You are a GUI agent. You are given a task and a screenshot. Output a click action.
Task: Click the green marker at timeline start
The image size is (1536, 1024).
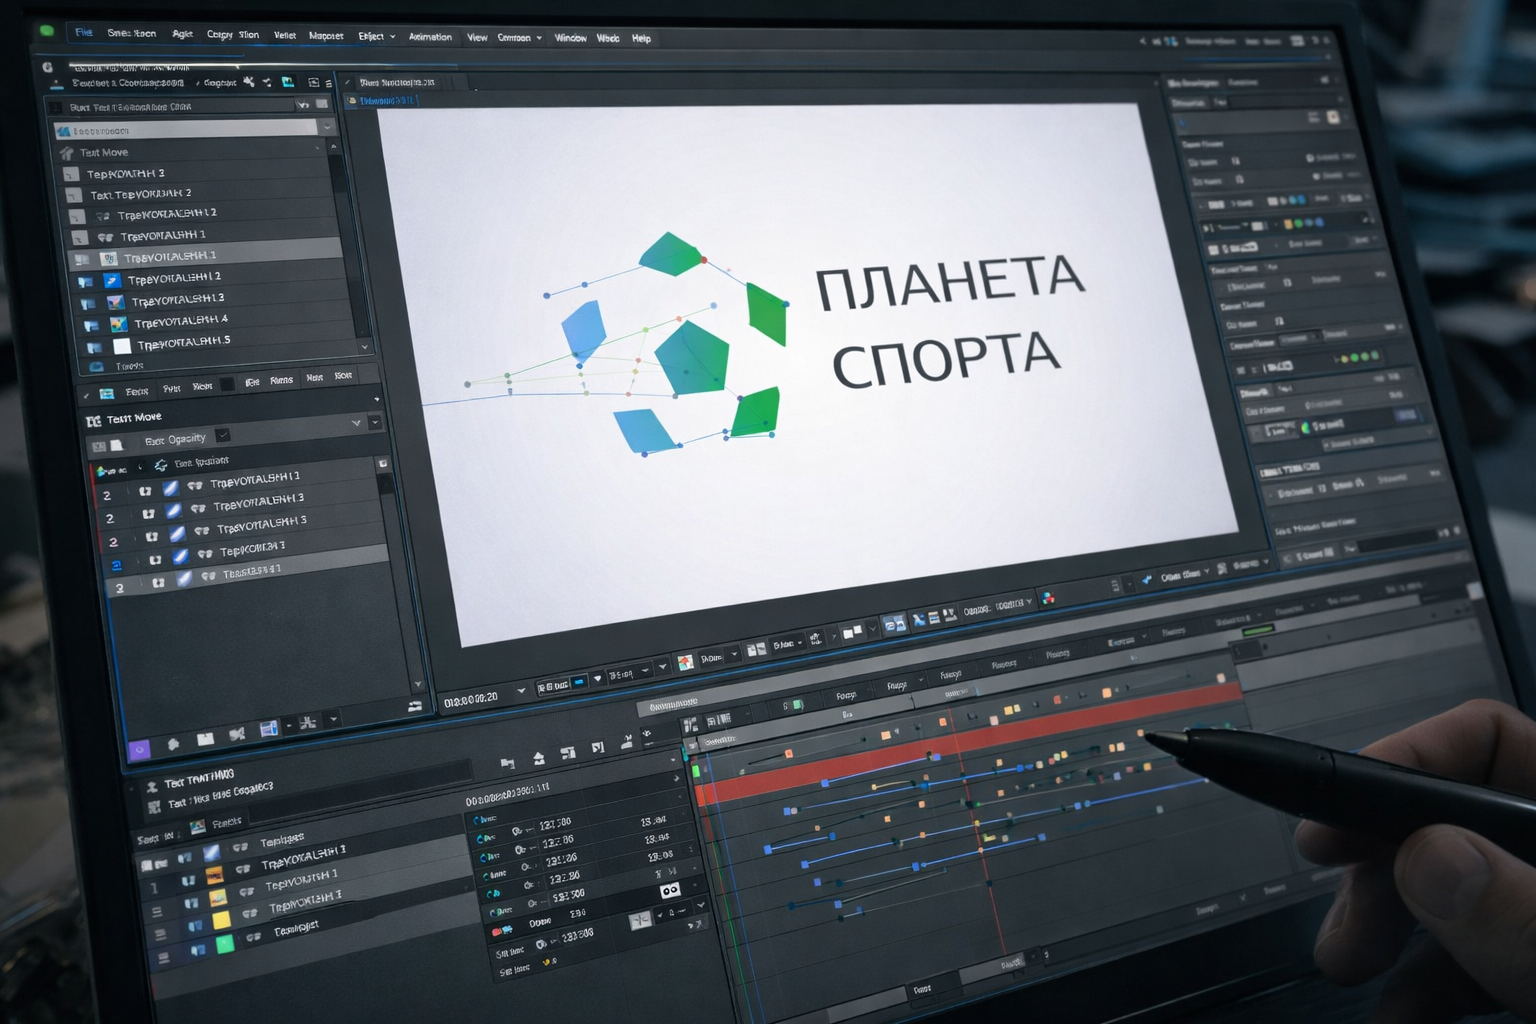[696, 771]
